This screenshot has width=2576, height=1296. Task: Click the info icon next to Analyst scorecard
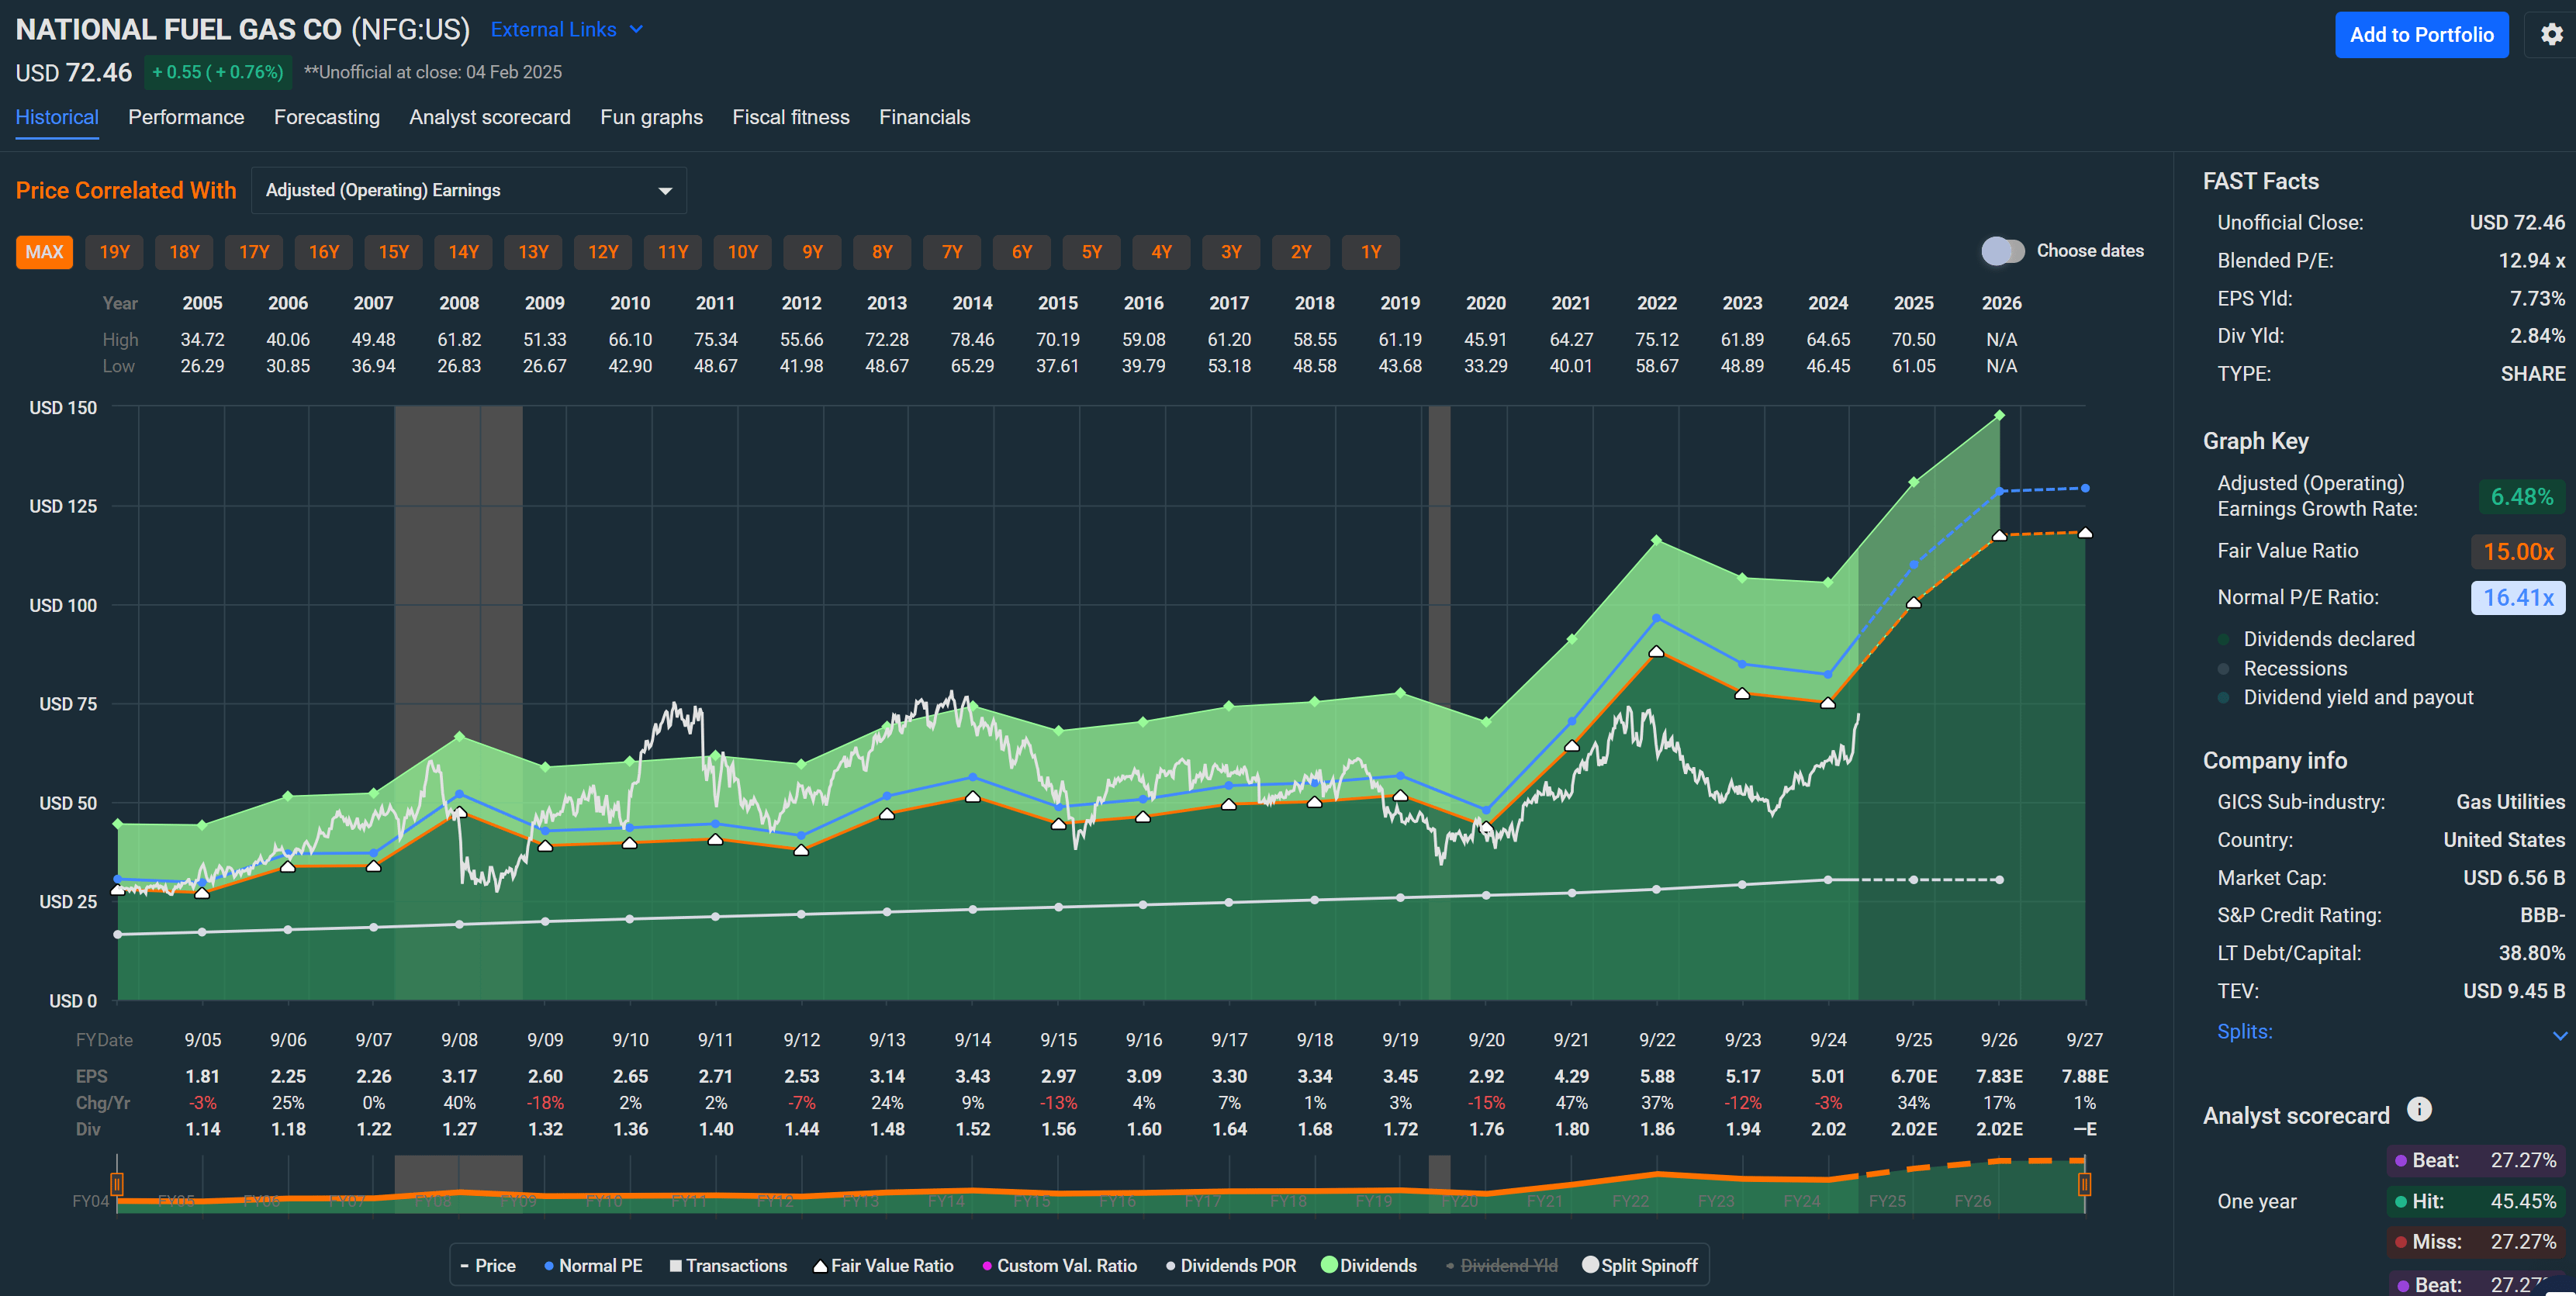point(2418,1109)
